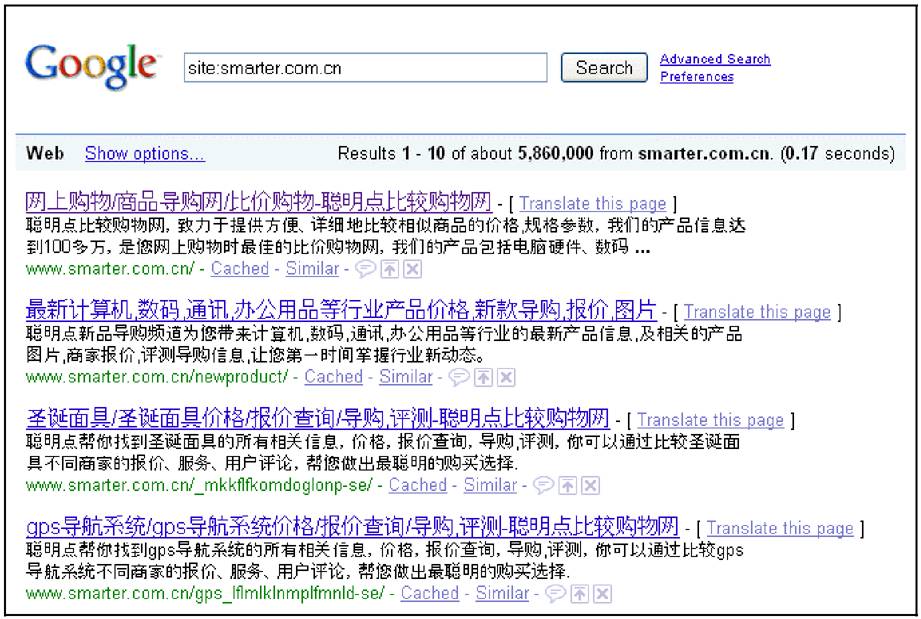Click the snippet starting 聪明点帮你找到圣诞面具

click(x=383, y=452)
